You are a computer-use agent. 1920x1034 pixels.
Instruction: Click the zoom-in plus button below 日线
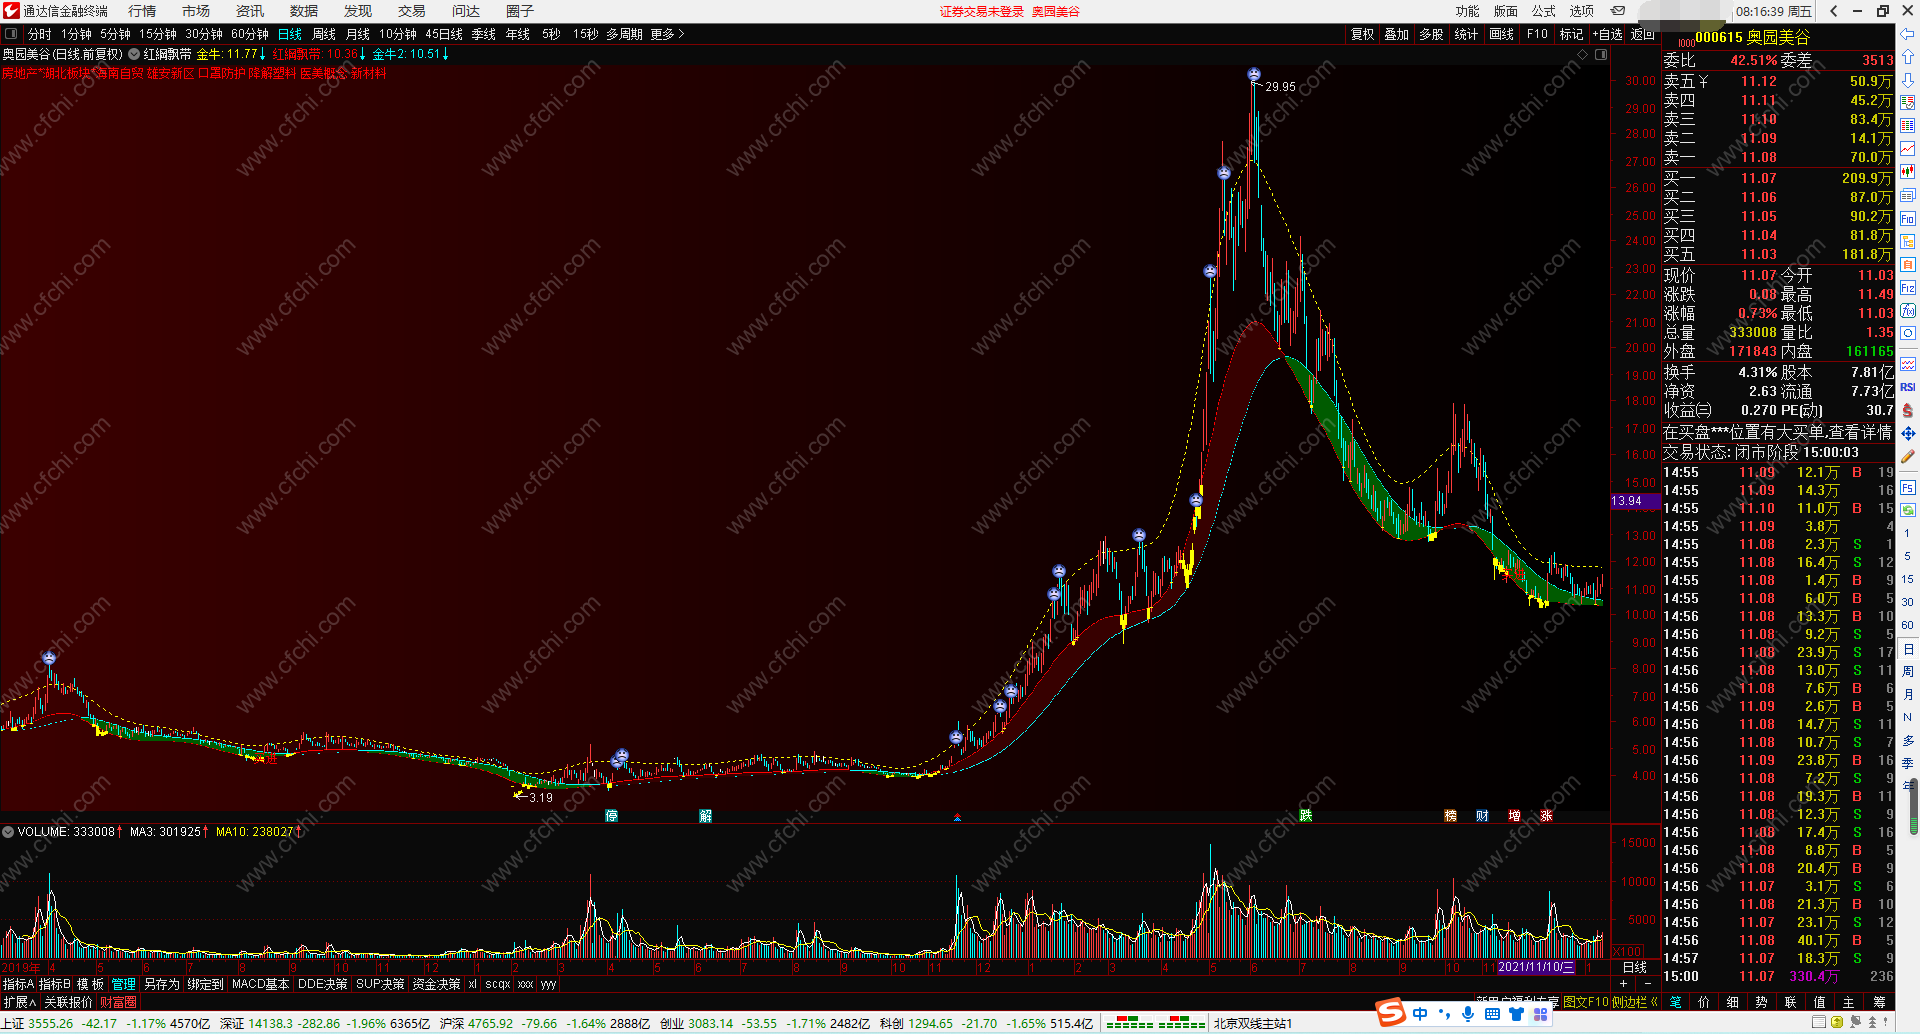(1623, 983)
